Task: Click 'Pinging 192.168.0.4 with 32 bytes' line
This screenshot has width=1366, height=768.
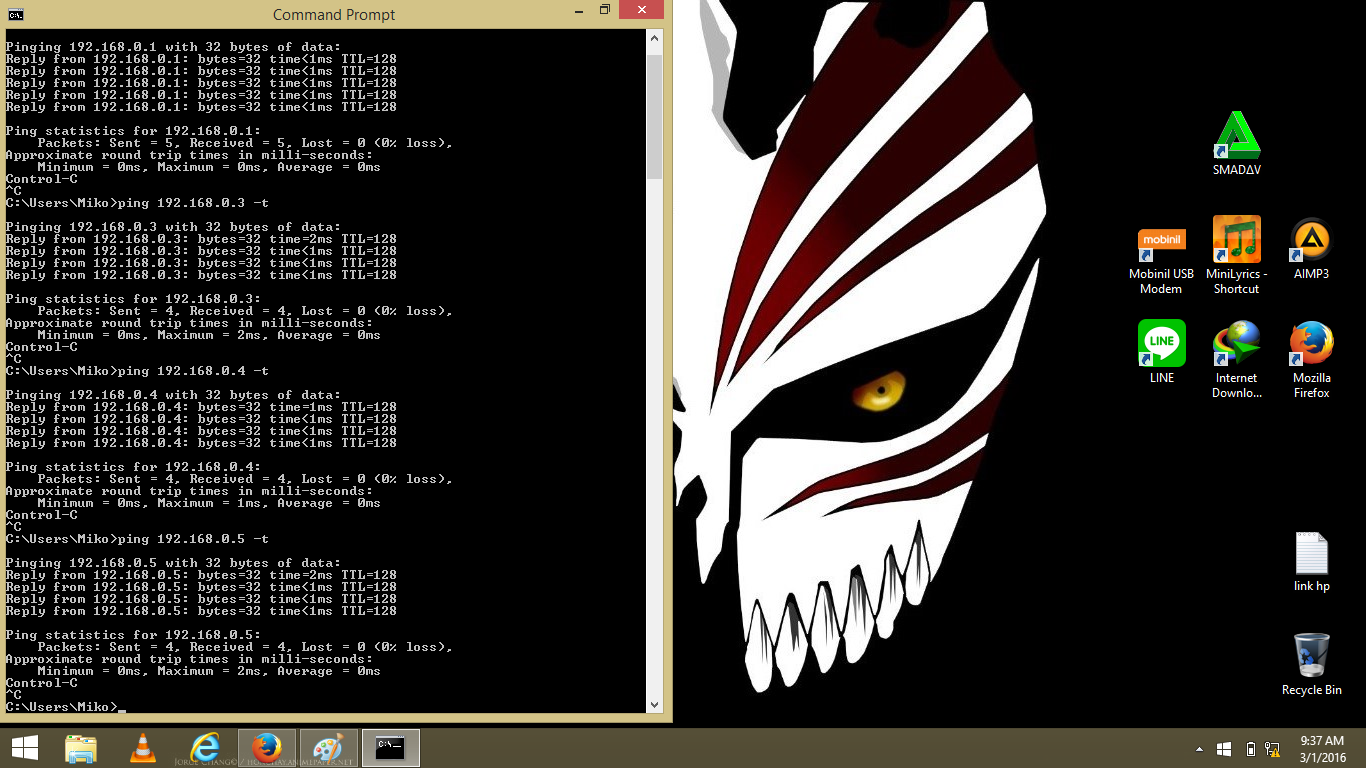Action: click(x=173, y=395)
